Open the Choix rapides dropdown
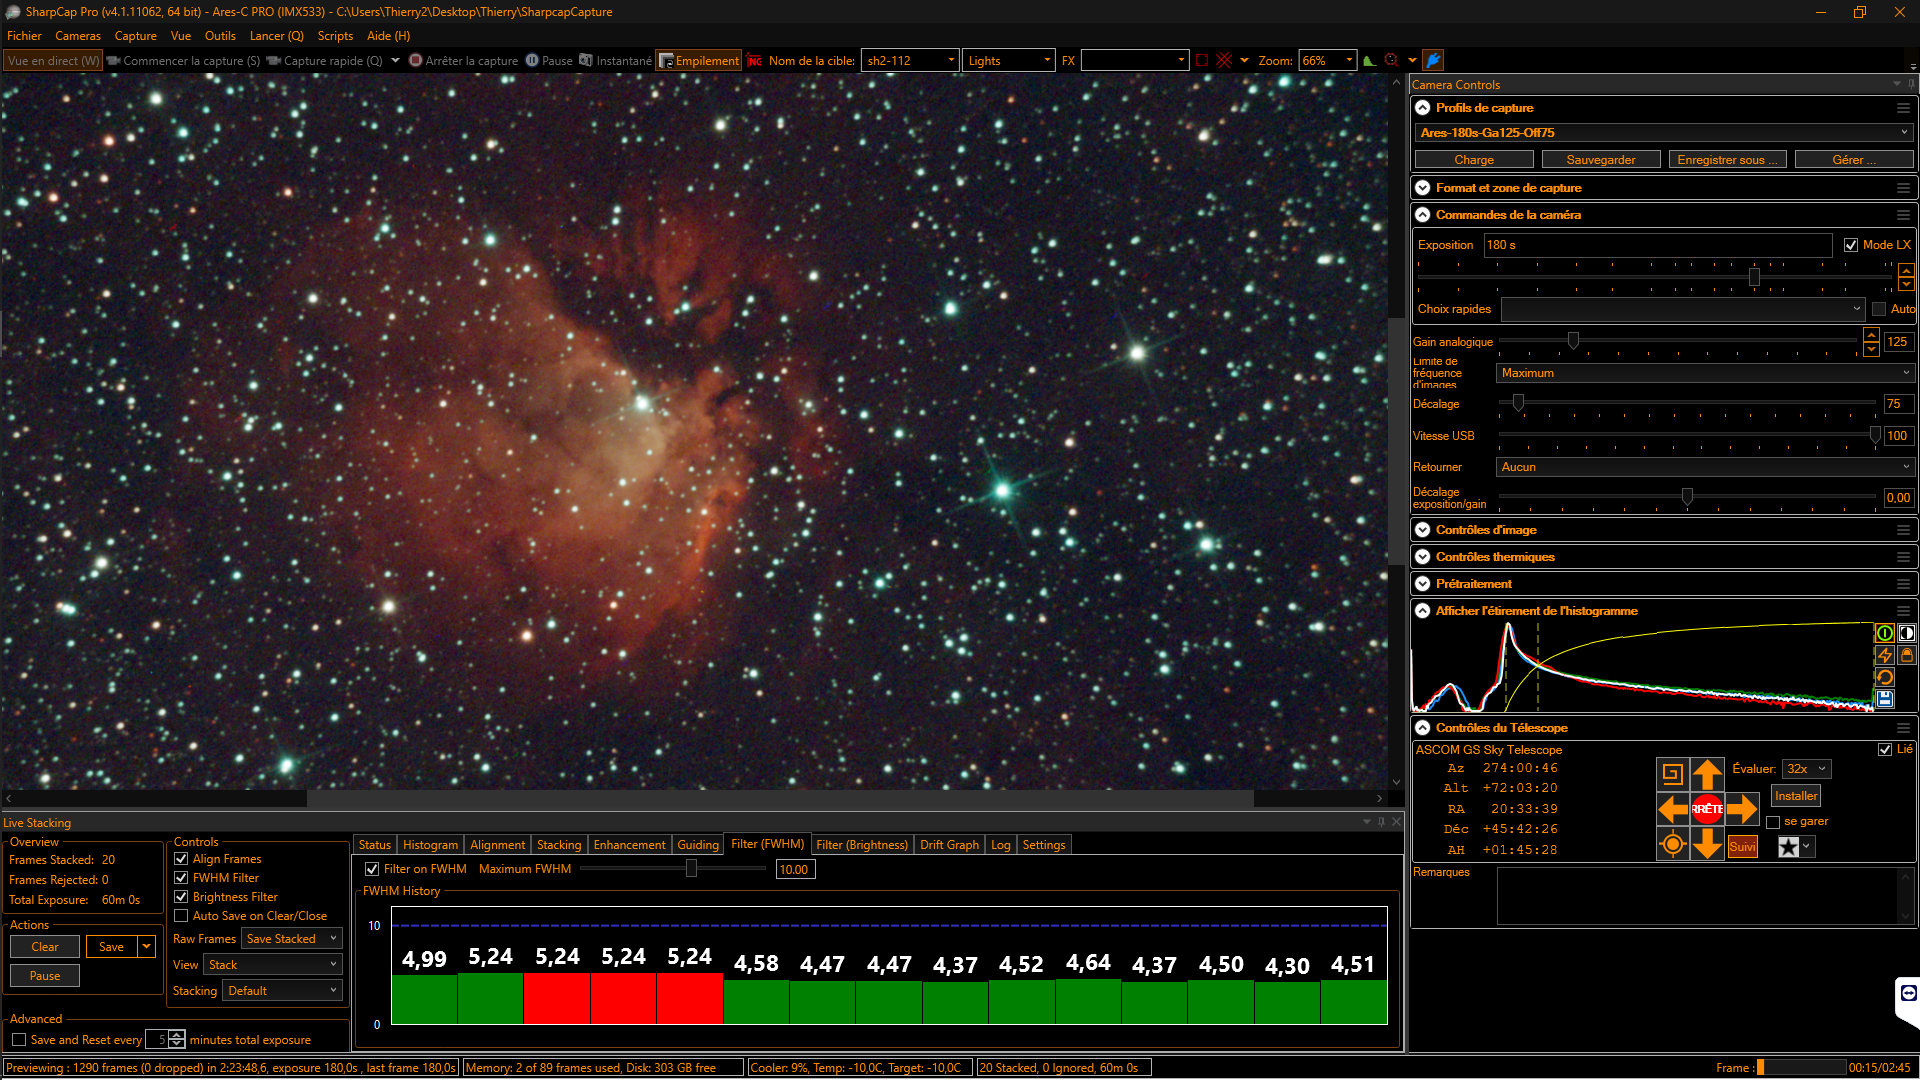The height and width of the screenshot is (1080, 1920). (x=1683, y=309)
